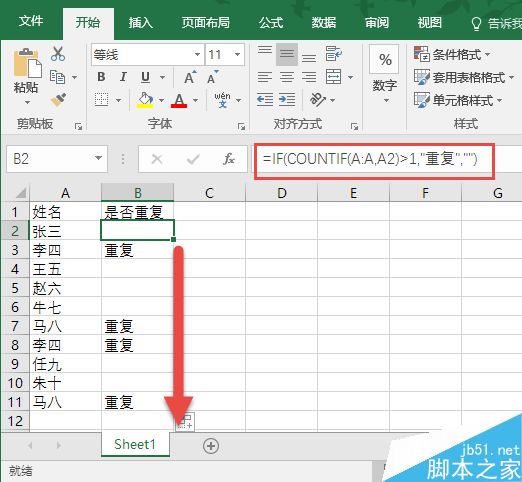Expand the underline style arrow
The height and width of the screenshot is (482, 522).
[x=162, y=78]
